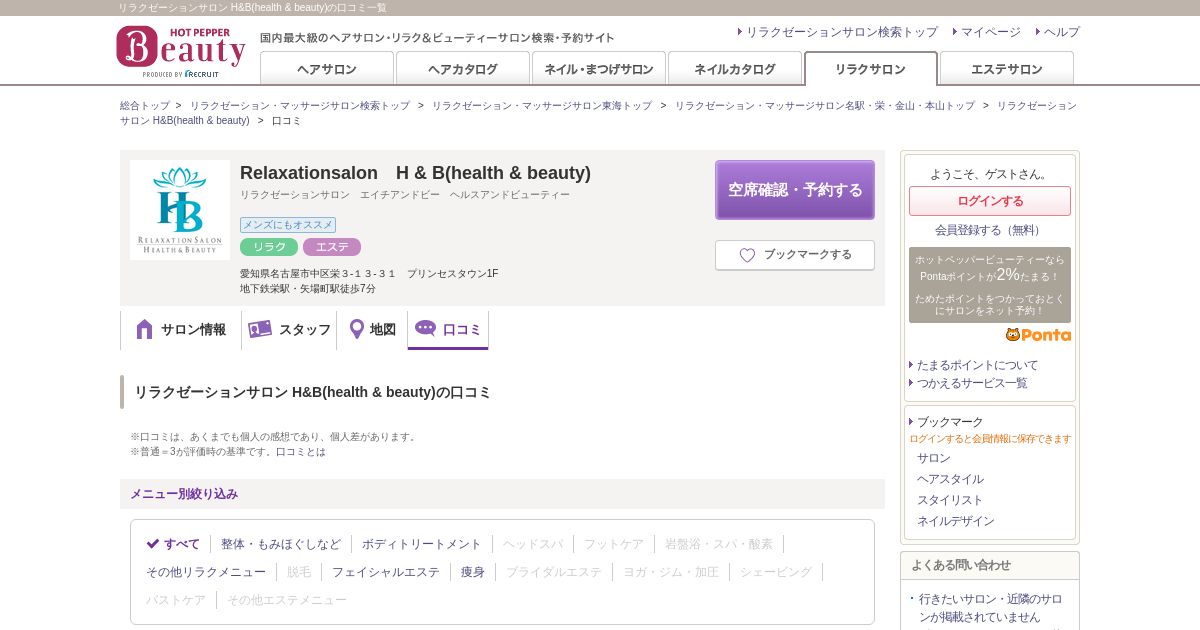Image resolution: width=1200 pixels, height=630 pixels.
Task: Filter reviews by ボディトリートメント
Action: coord(422,544)
